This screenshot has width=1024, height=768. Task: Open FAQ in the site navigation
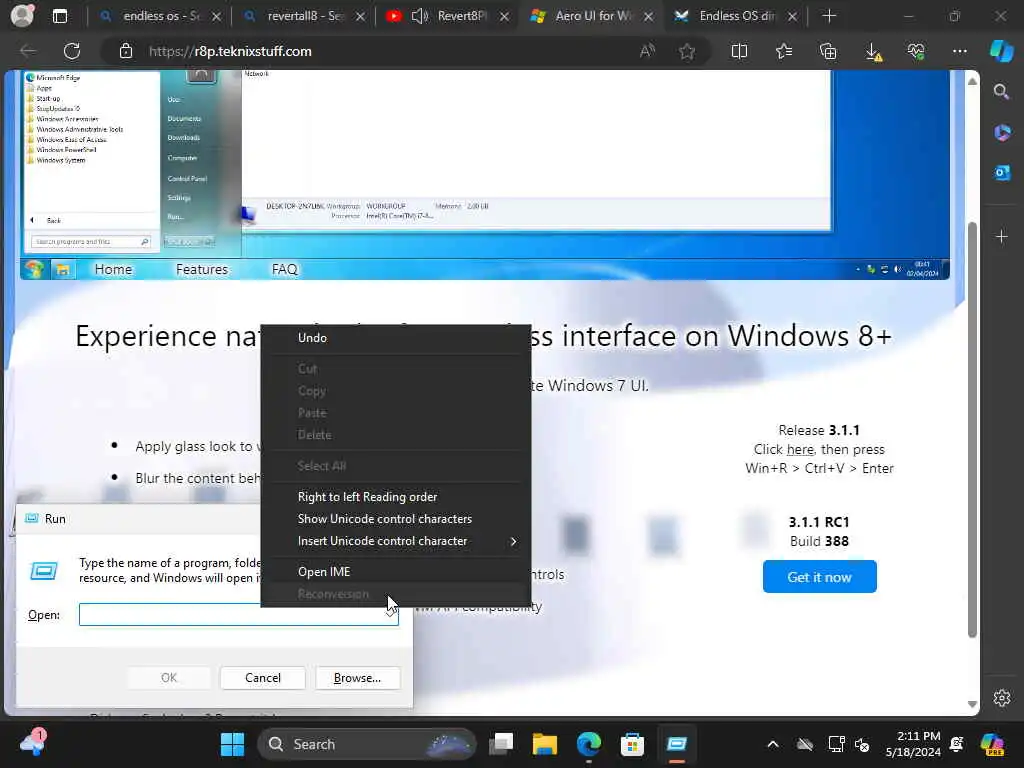coord(285,269)
